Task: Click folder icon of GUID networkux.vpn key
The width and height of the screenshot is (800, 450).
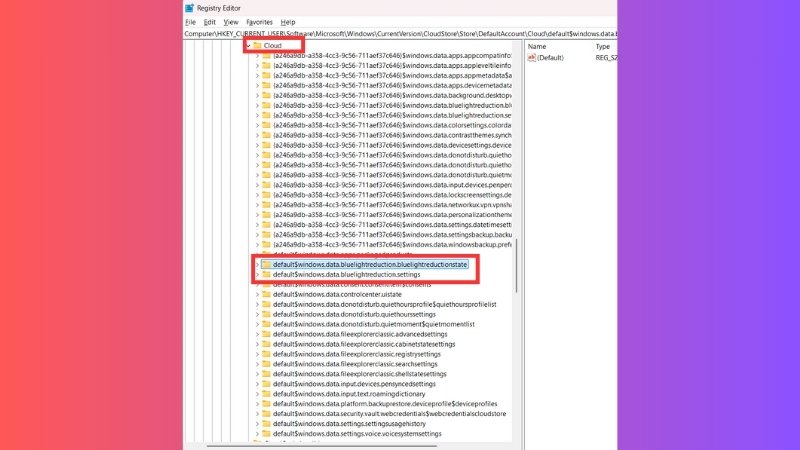Action: coord(266,205)
